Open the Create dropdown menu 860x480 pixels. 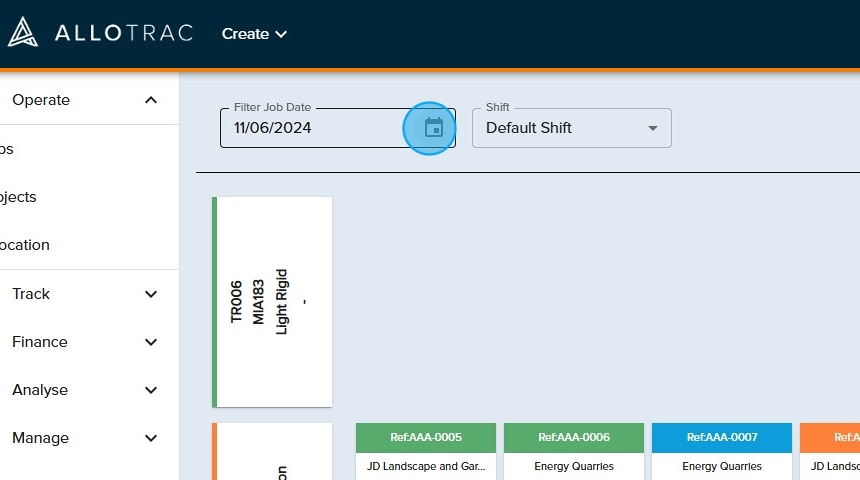pyautogui.click(x=254, y=34)
